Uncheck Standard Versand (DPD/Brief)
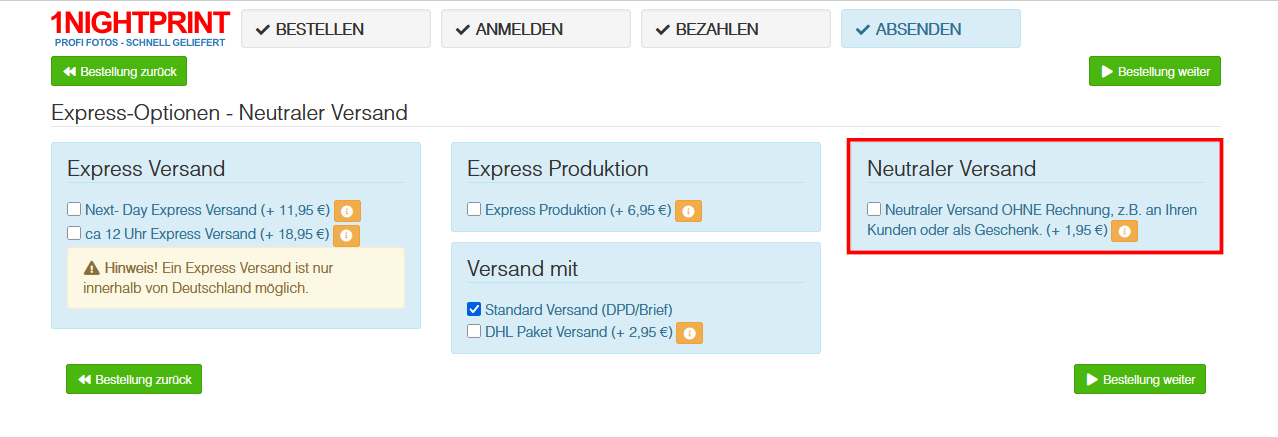This screenshot has height=437, width=1278. (x=474, y=310)
